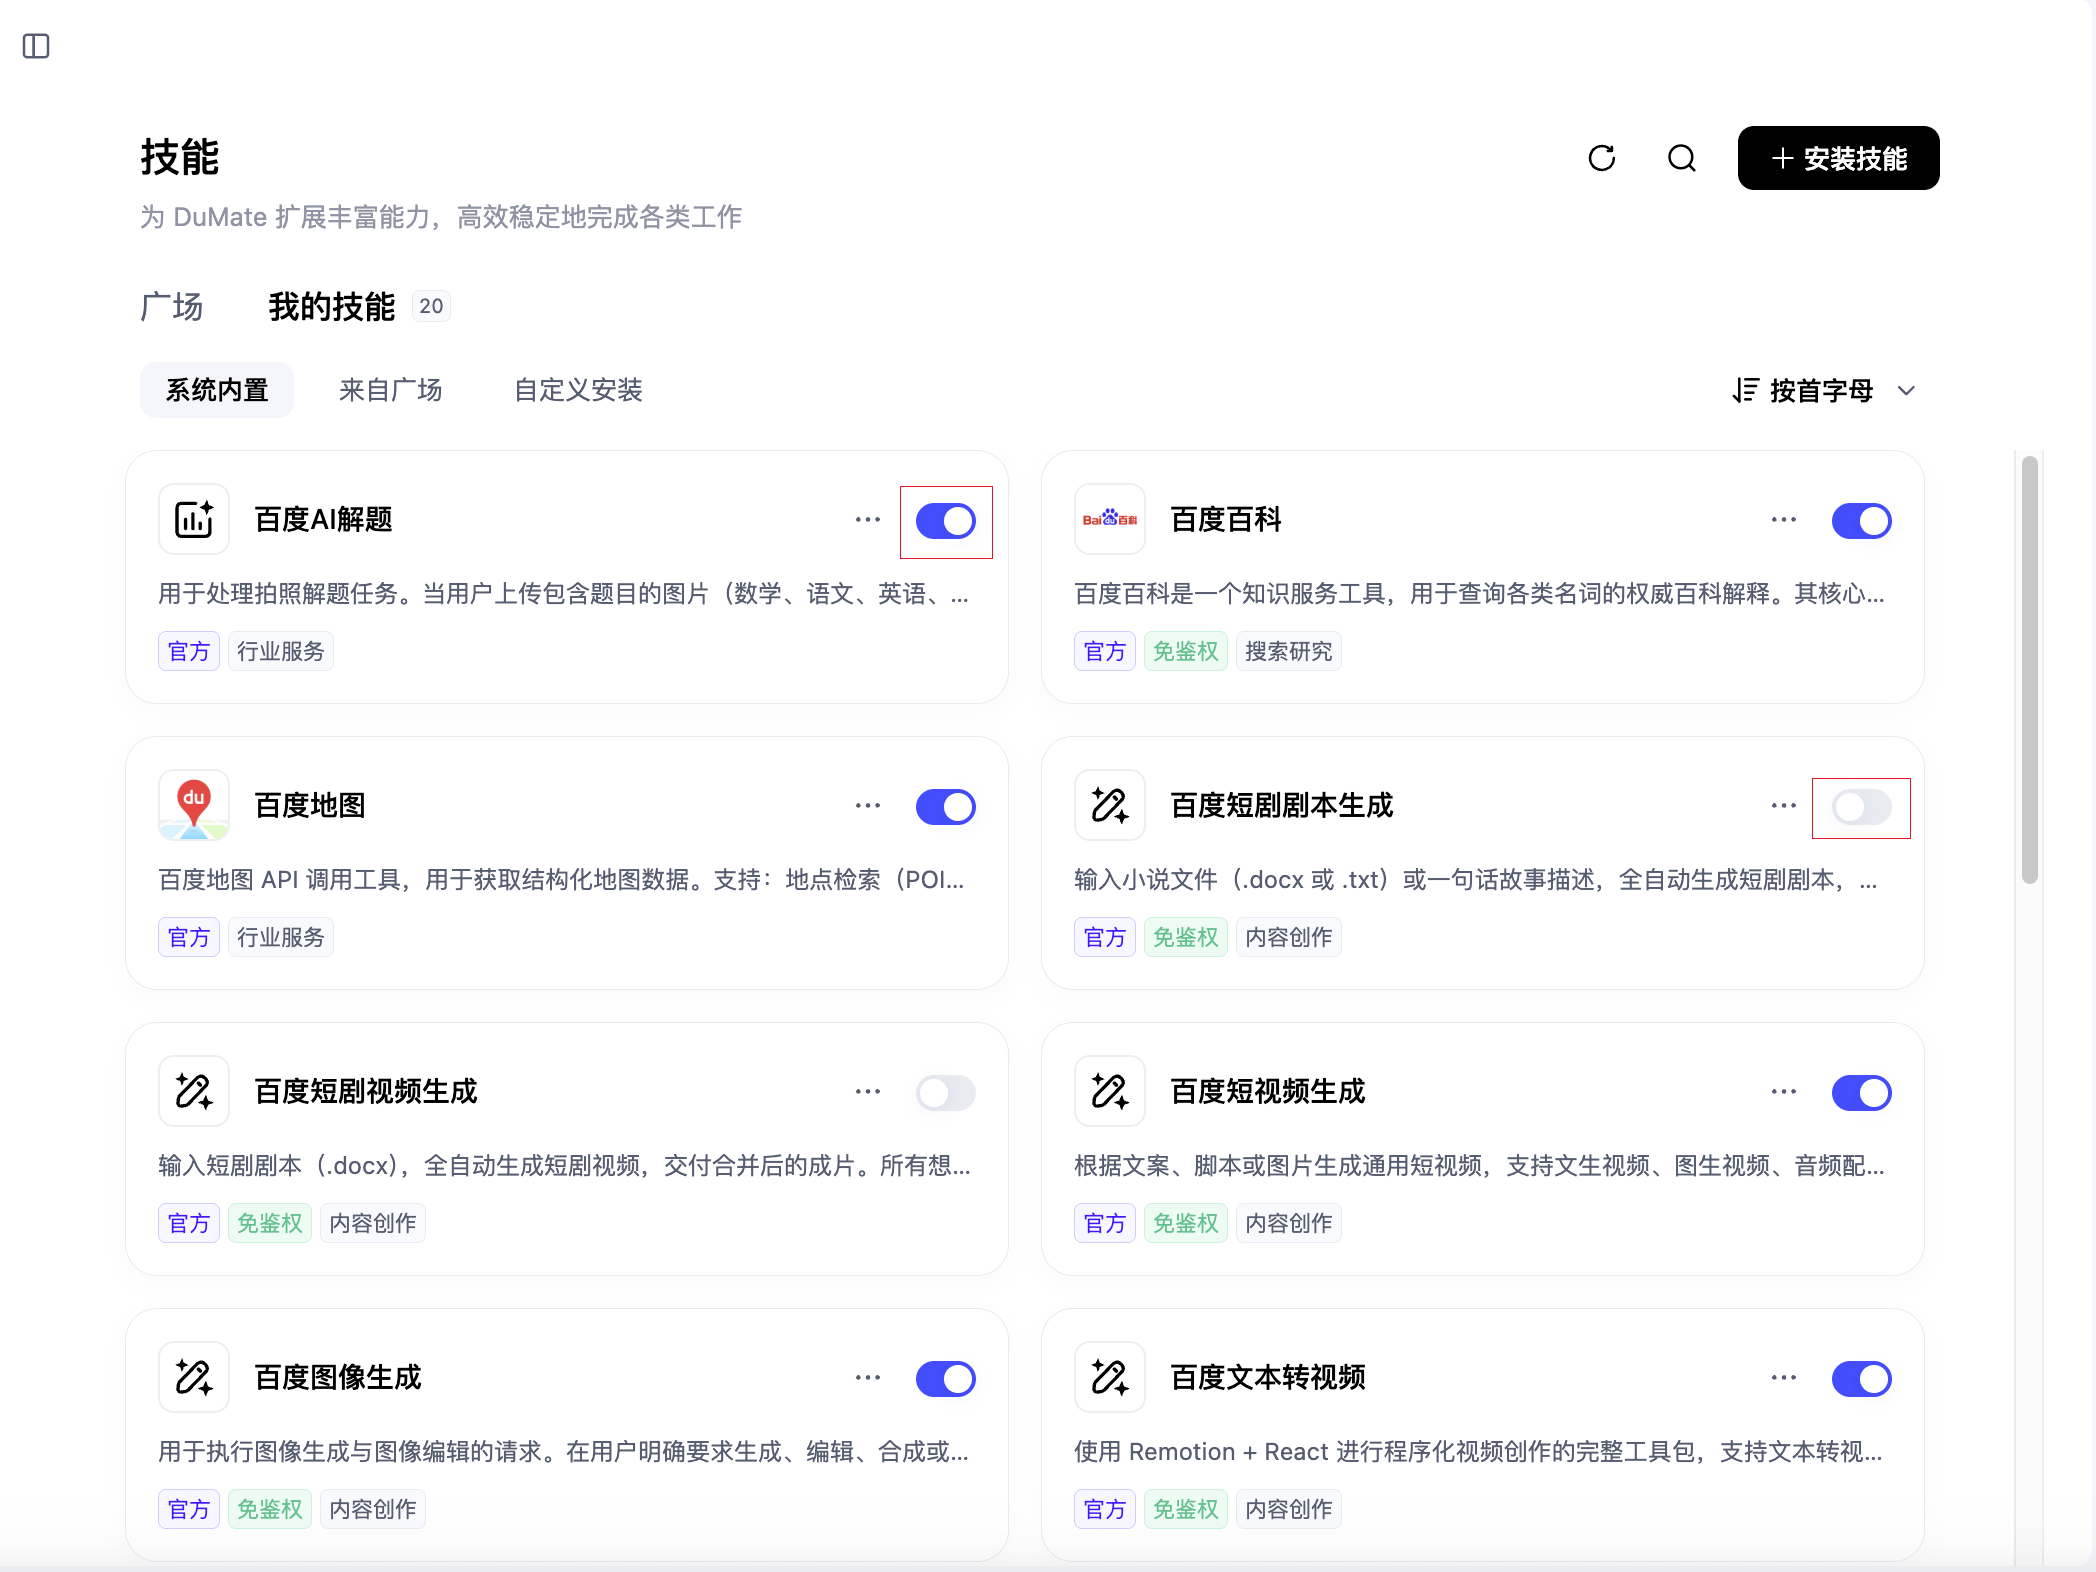Turn off the 百度图像生成 toggle
Viewport: 2096px width, 1572px height.
946,1379
